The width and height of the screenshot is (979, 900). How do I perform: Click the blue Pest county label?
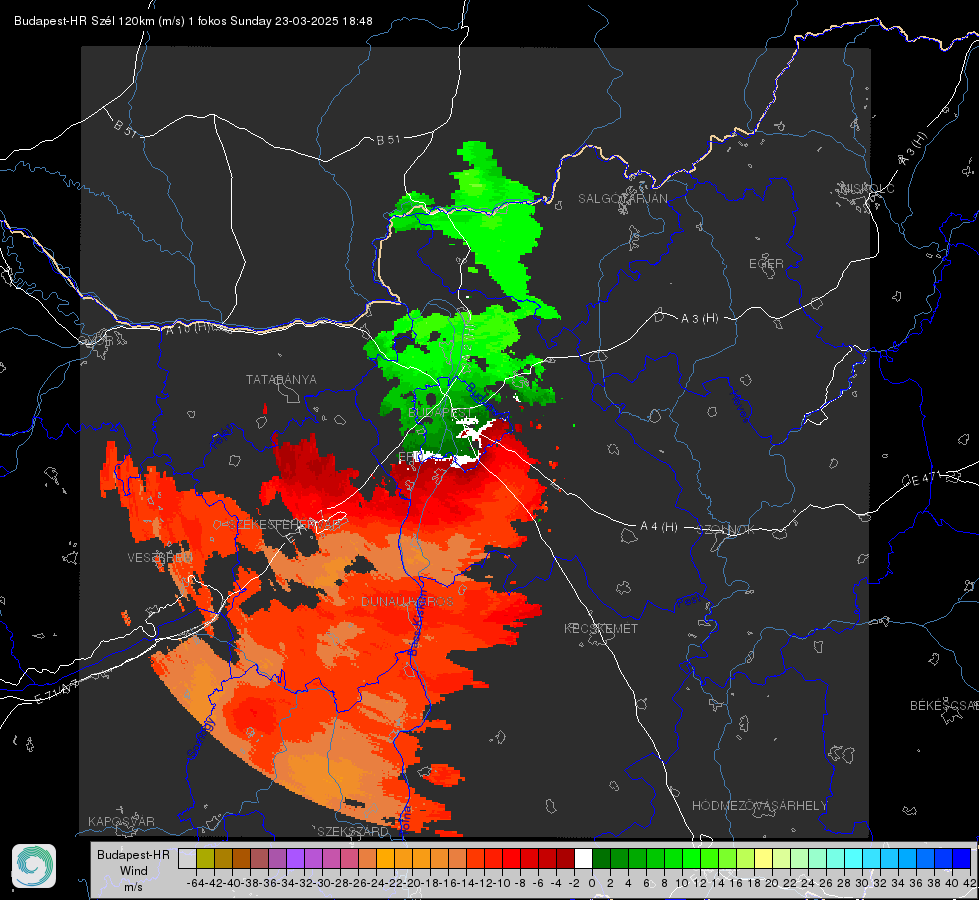(688, 602)
